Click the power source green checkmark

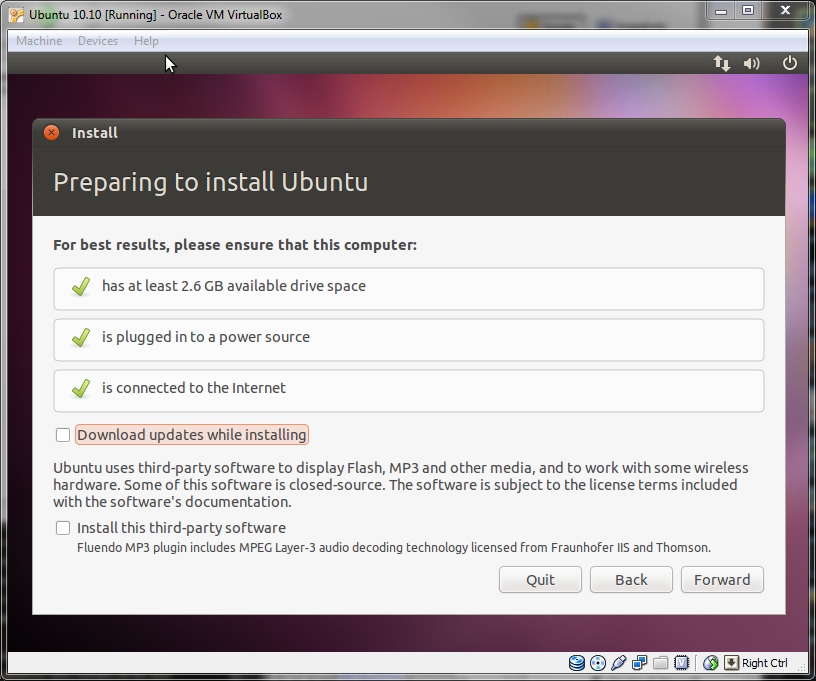pos(81,337)
